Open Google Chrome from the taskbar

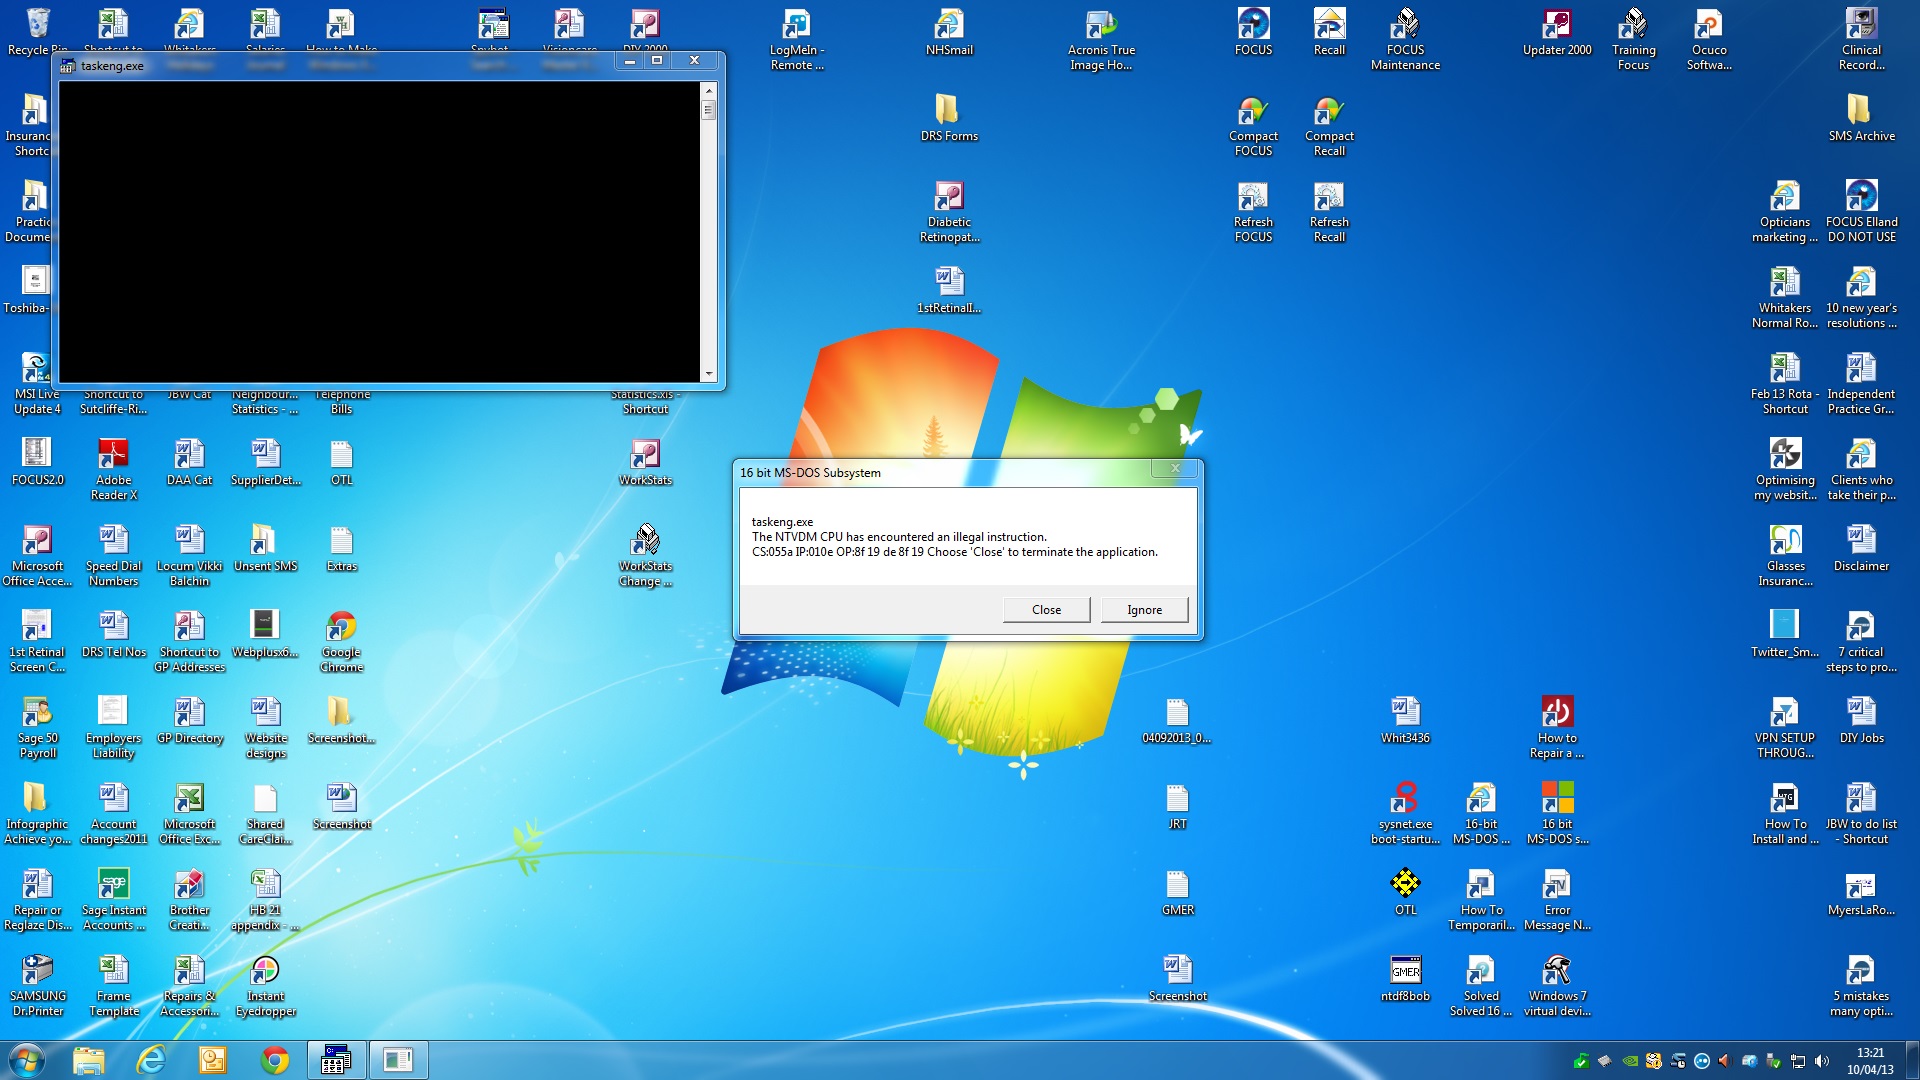coord(275,1060)
